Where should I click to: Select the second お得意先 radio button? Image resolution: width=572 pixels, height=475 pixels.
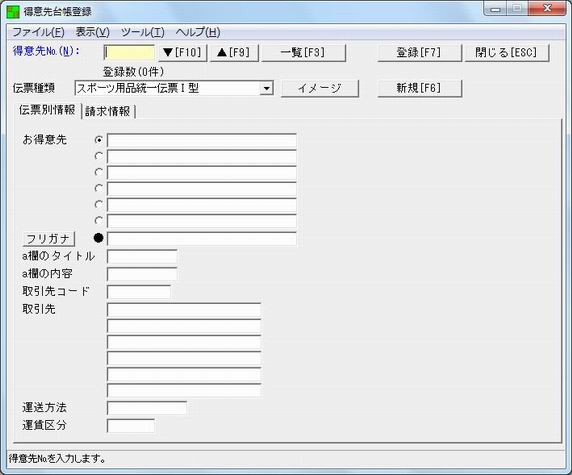[98, 156]
